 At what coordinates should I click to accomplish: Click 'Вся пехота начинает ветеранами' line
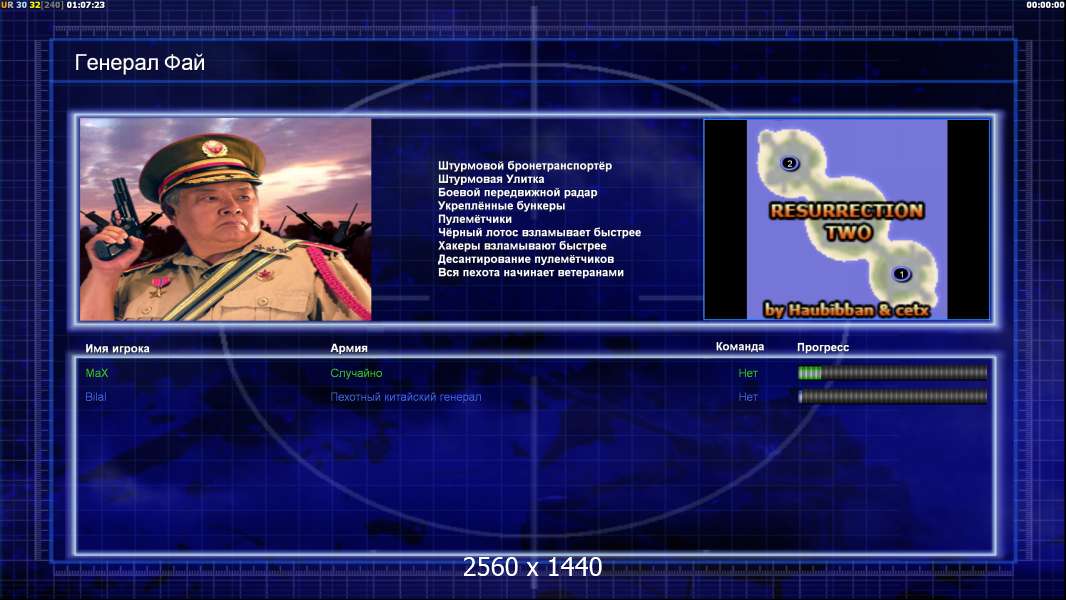[x=530, y=272]
